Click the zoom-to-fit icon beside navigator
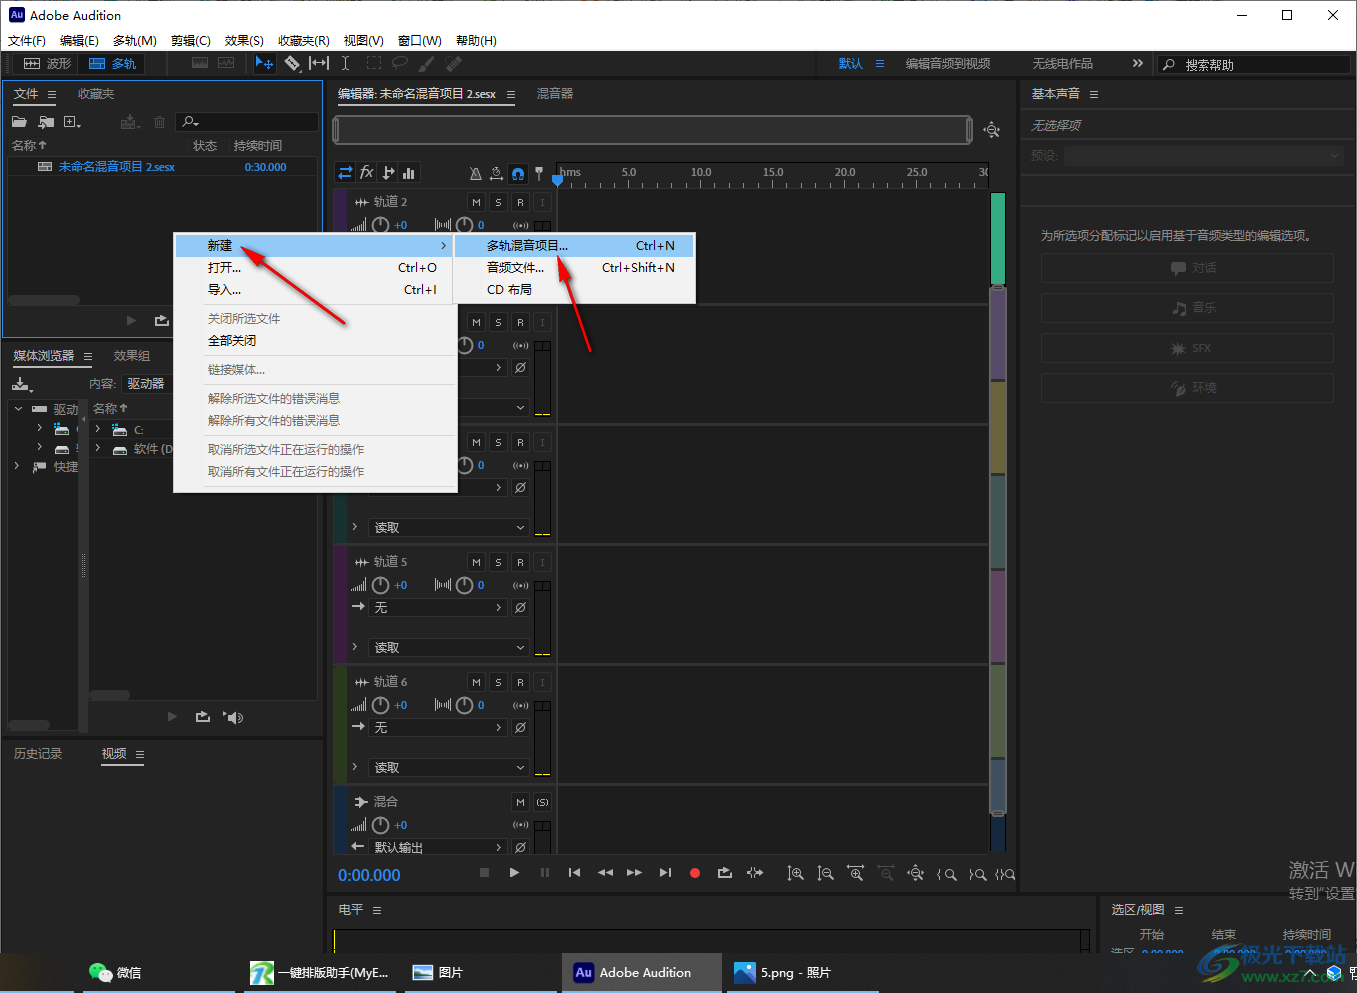This screenshot has height=993, width=1357. point(991,130)
